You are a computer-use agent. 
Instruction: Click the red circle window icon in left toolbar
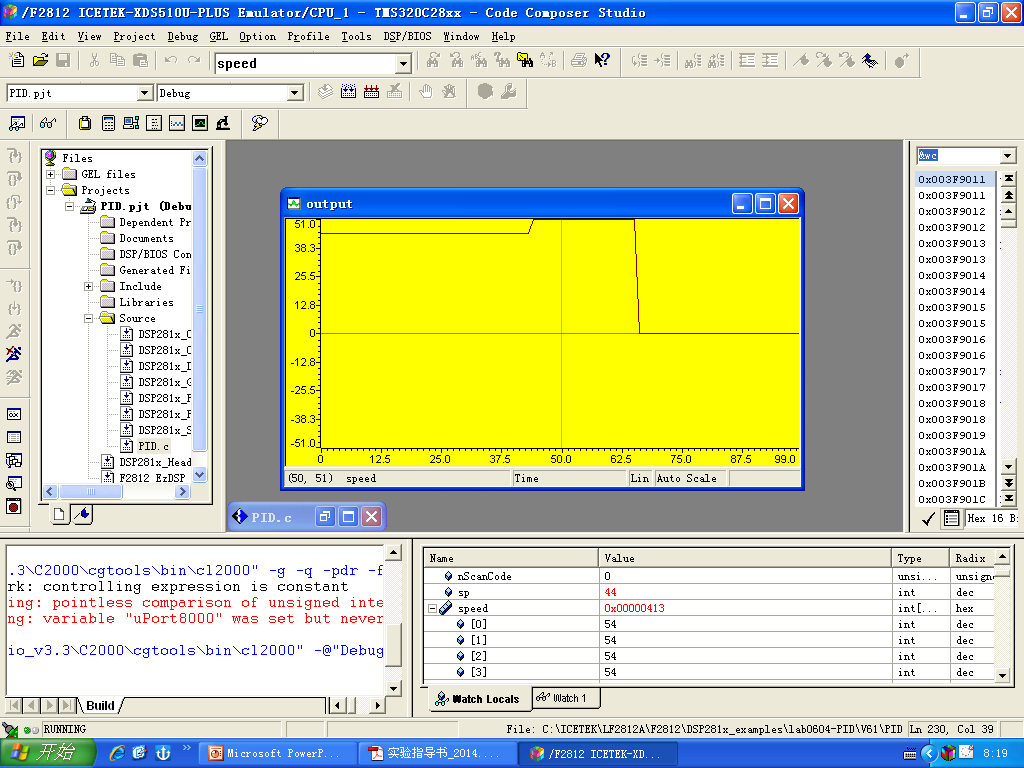click(x=14, y=506)
